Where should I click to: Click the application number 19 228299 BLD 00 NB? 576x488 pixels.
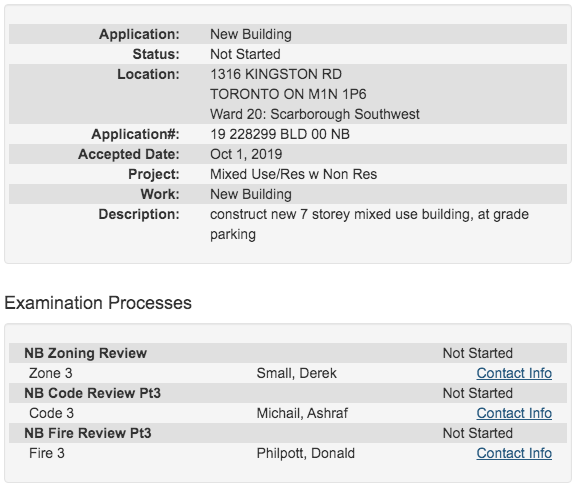click(280, 134)
